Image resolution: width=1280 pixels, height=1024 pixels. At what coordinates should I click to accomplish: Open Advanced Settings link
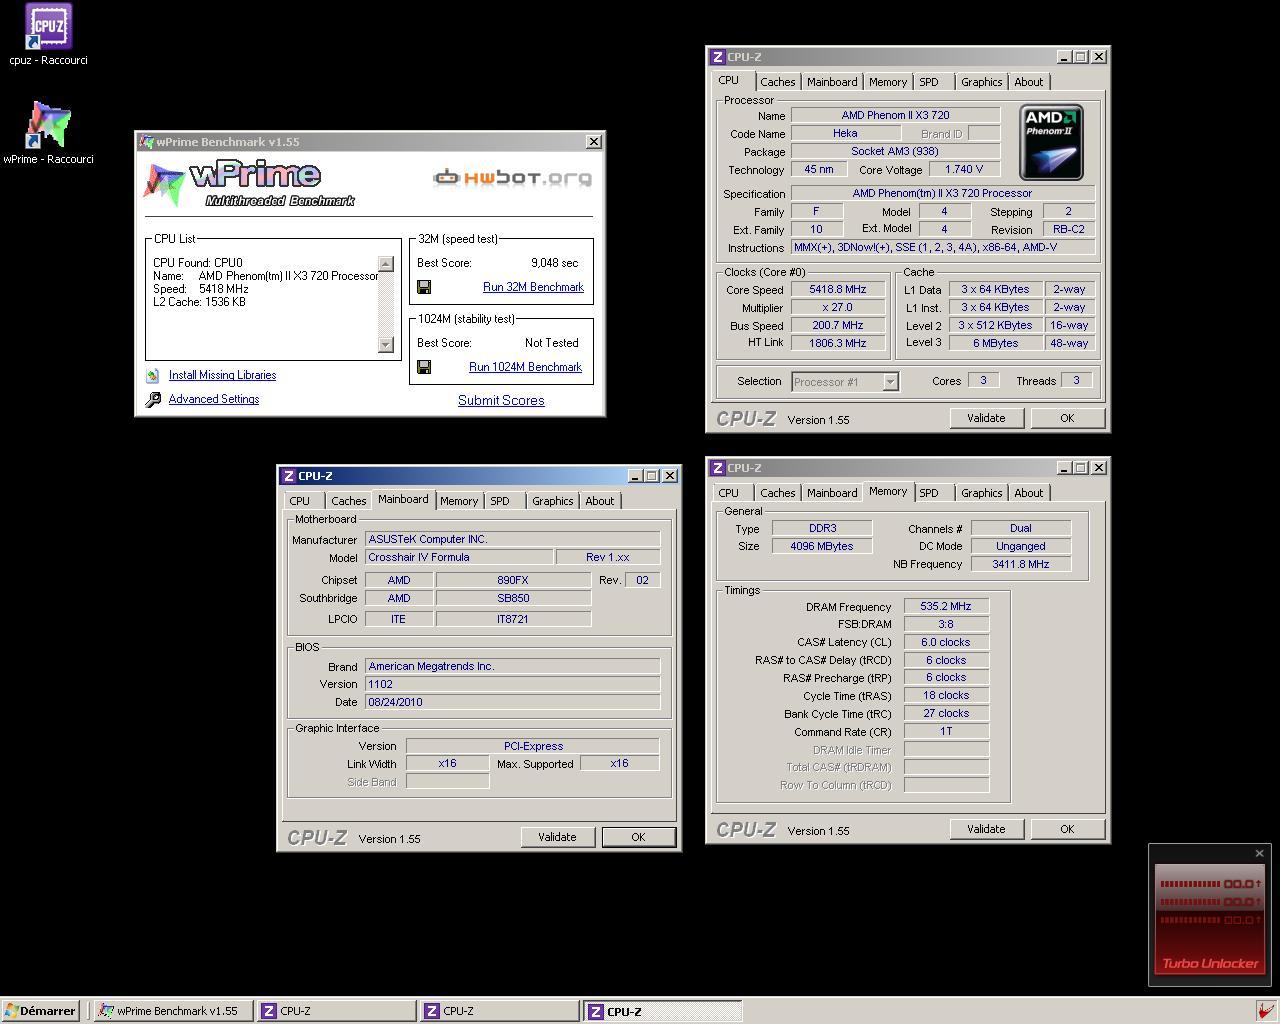tap(214, 399)
